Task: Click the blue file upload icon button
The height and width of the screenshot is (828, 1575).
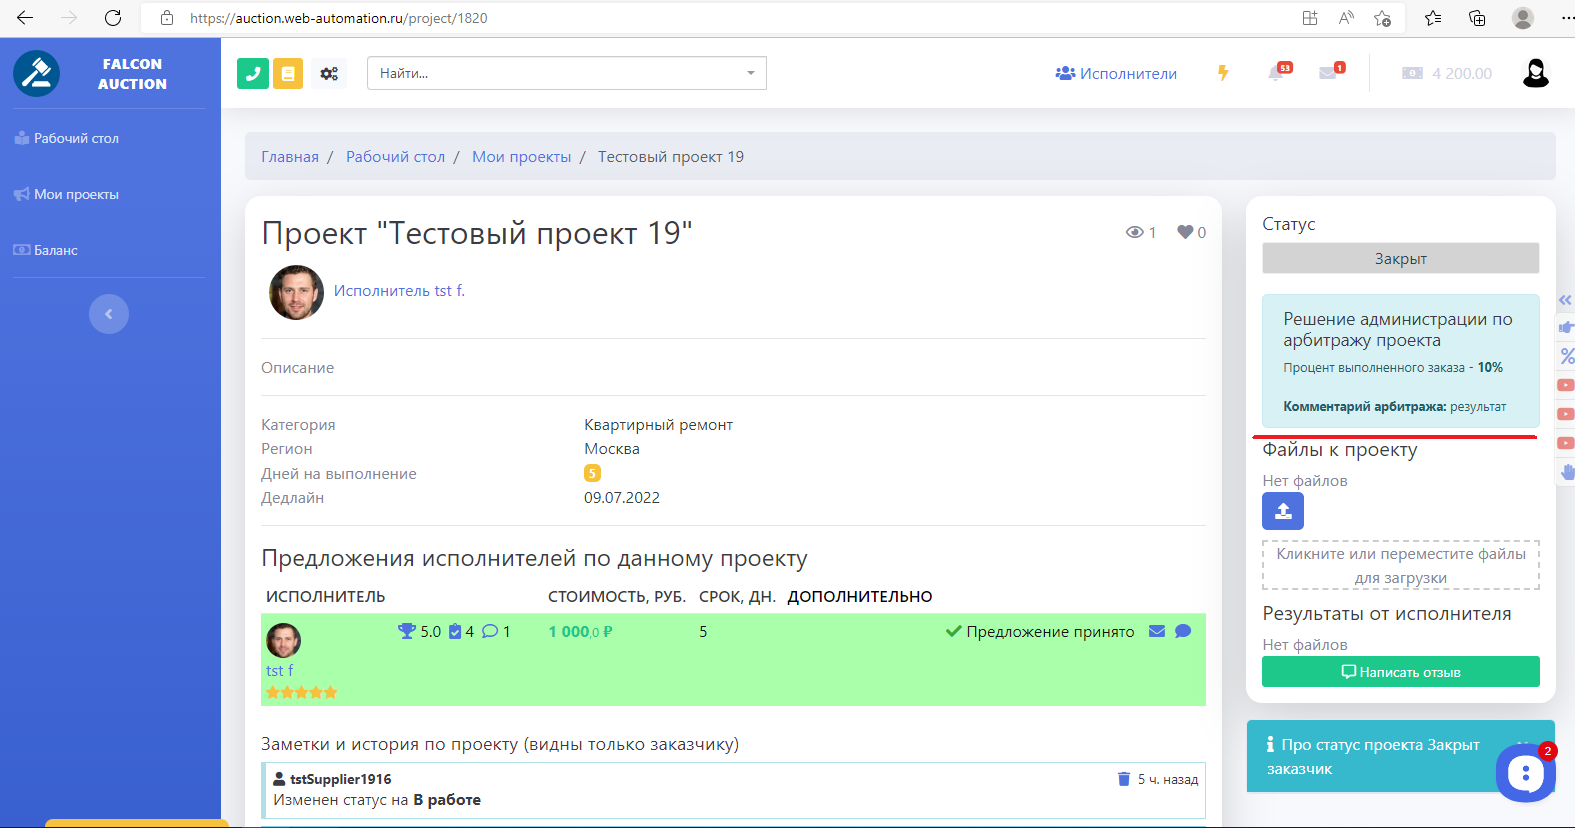Action: pos(1283,512)
